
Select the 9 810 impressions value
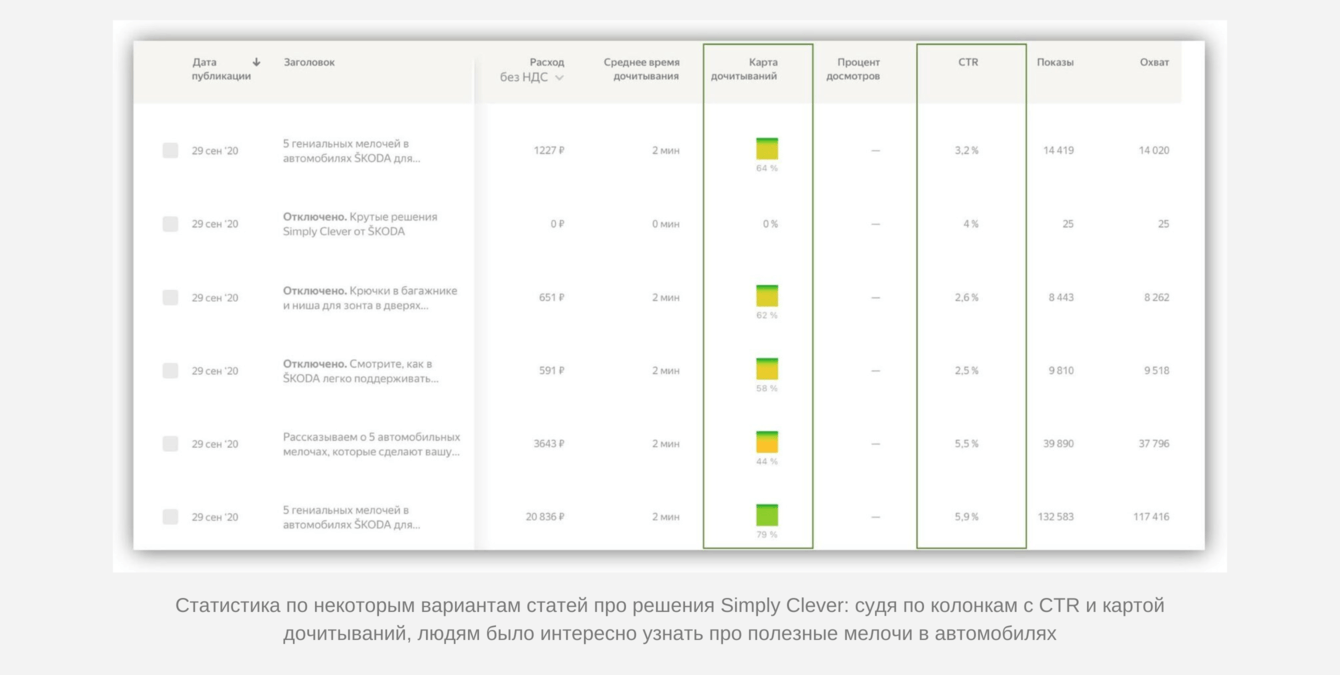[1061, 370]
